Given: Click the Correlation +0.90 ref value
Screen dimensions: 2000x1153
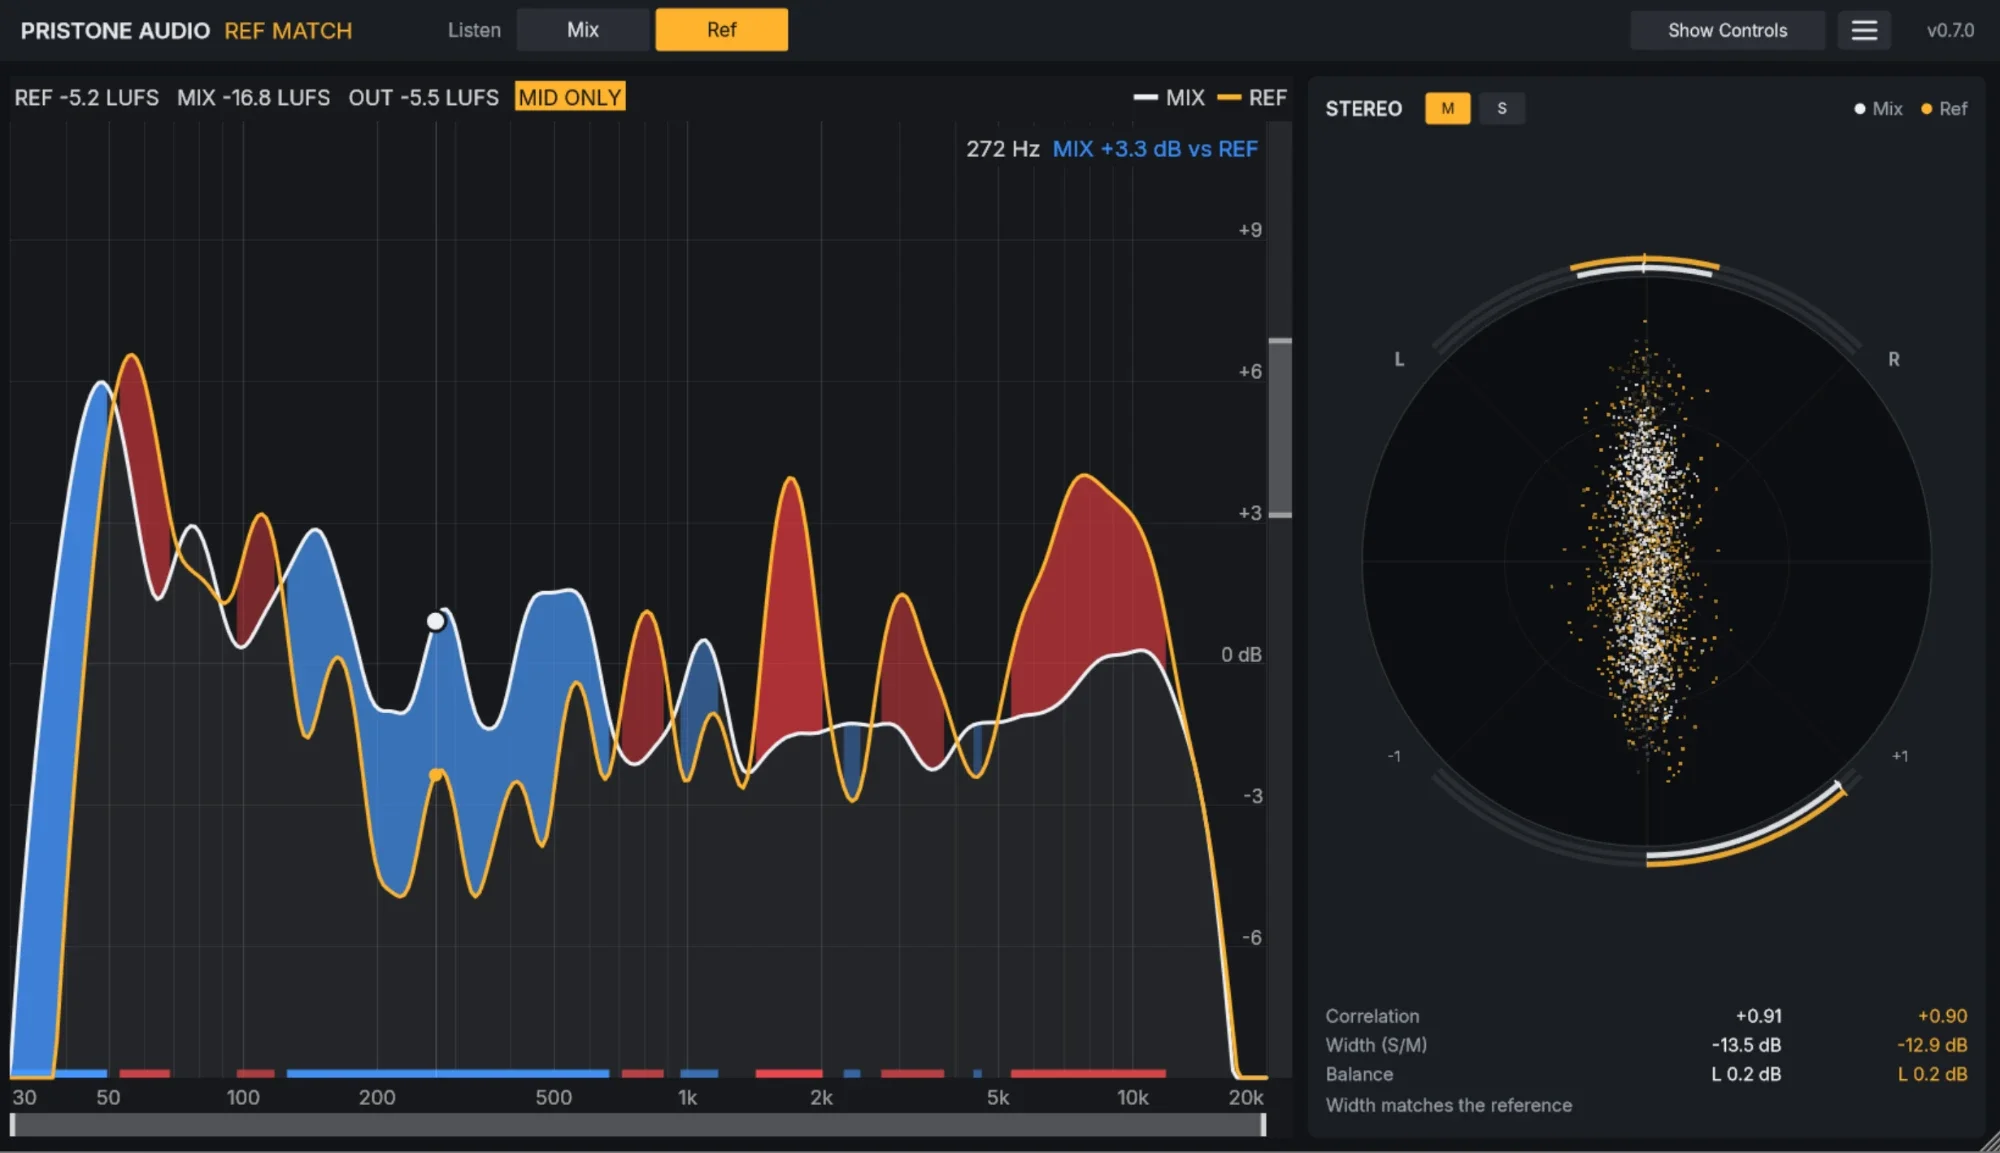Looking at the screenshot, I should point(1942,1016).
